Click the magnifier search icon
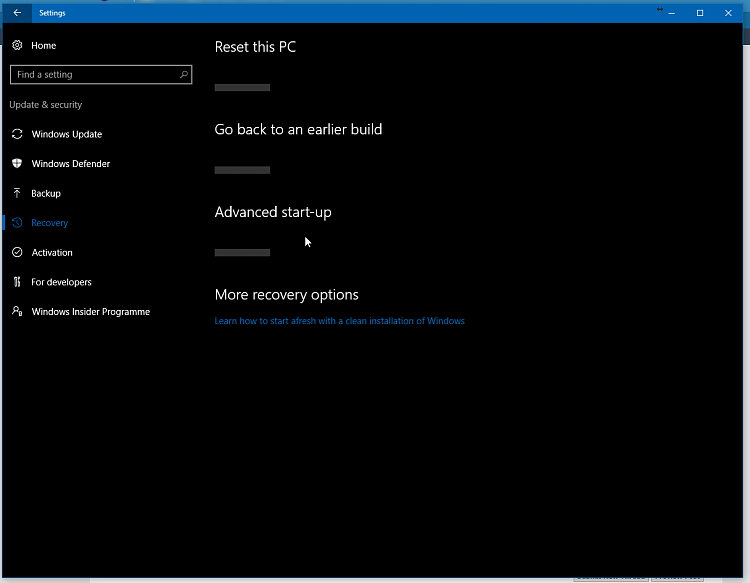Screen dimensions: 750x583 tap(184, 75)
